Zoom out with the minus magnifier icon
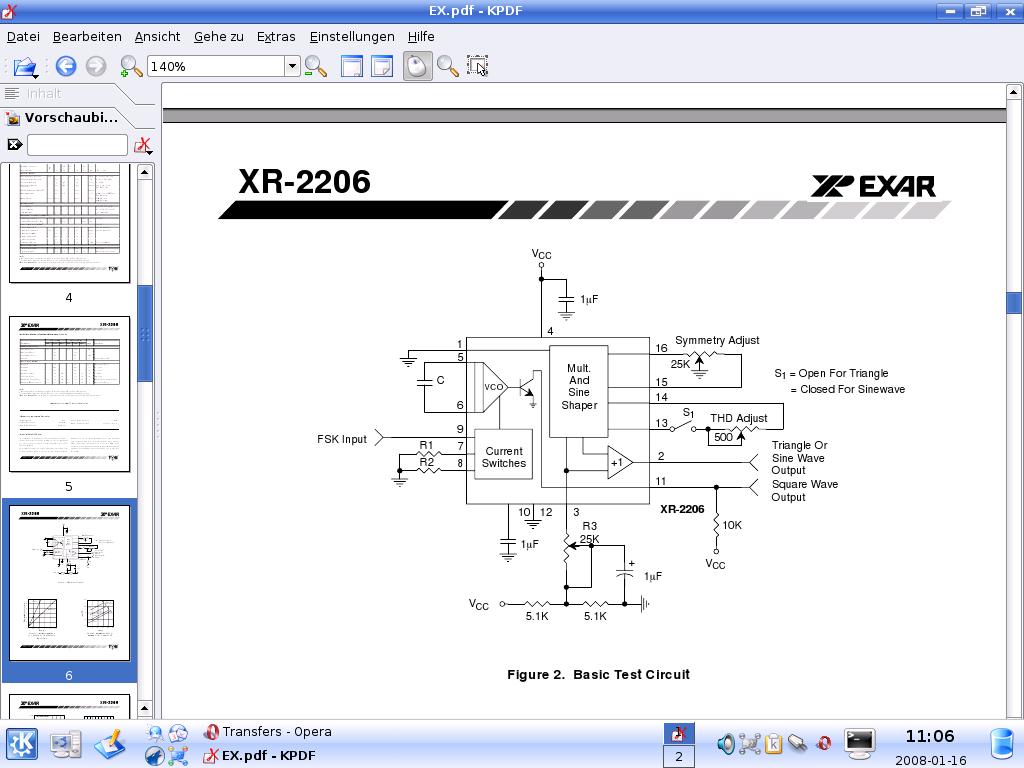 [315, 67]
